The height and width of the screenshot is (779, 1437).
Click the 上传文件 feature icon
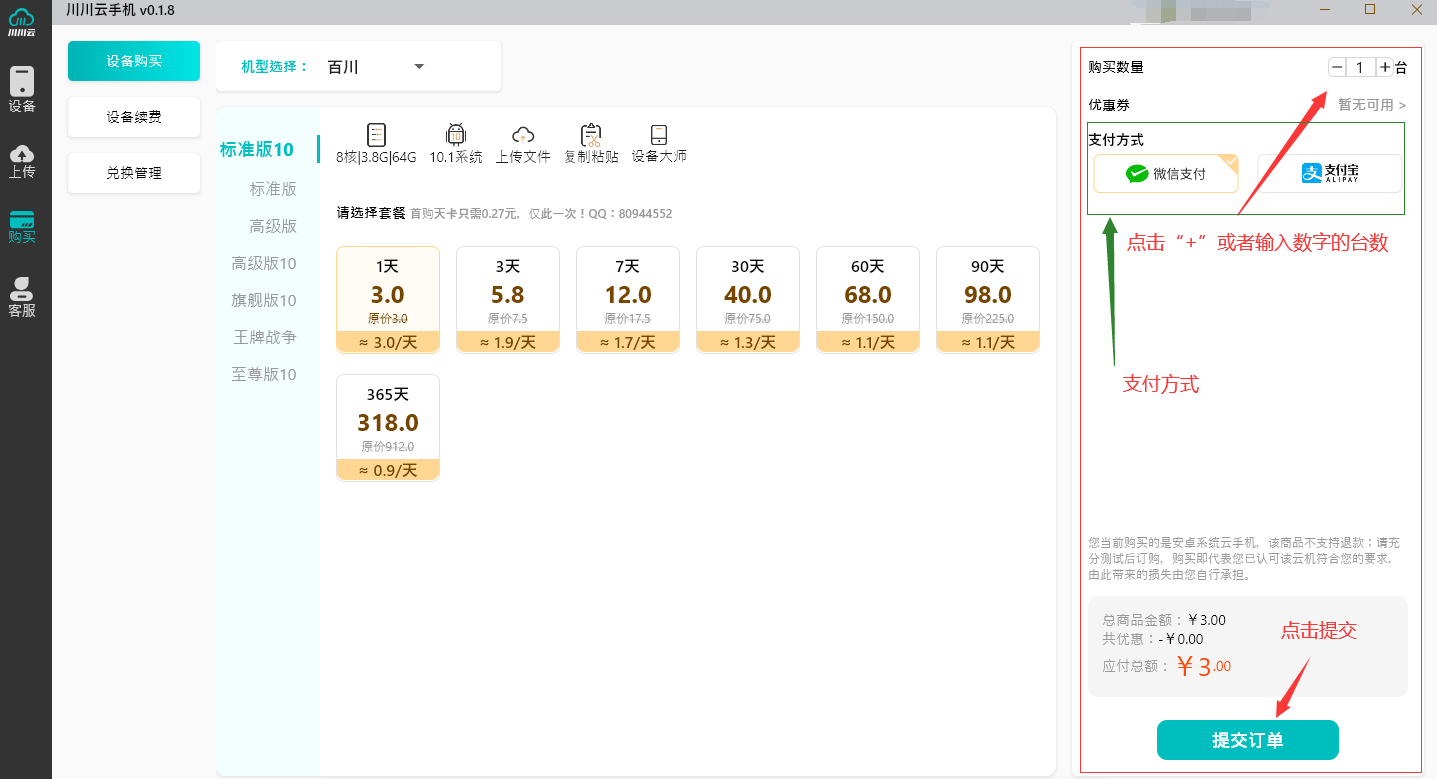point(523,143)
